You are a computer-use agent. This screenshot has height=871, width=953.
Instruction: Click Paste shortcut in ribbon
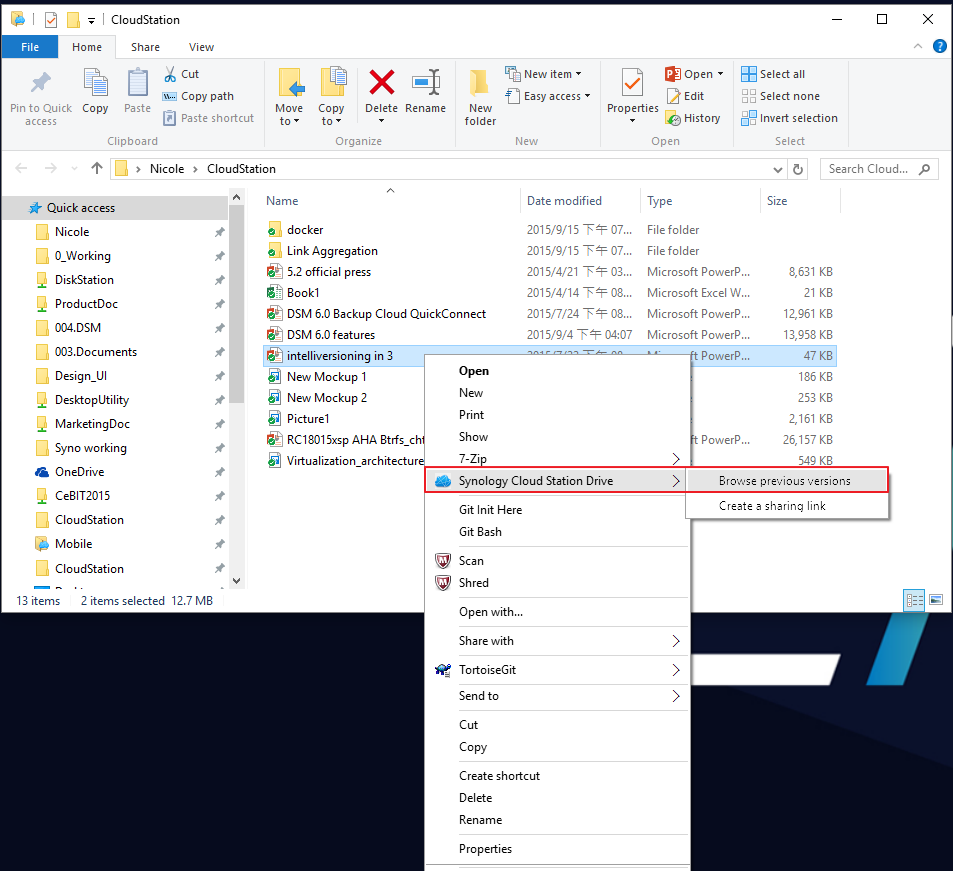[x=208, y=118]
